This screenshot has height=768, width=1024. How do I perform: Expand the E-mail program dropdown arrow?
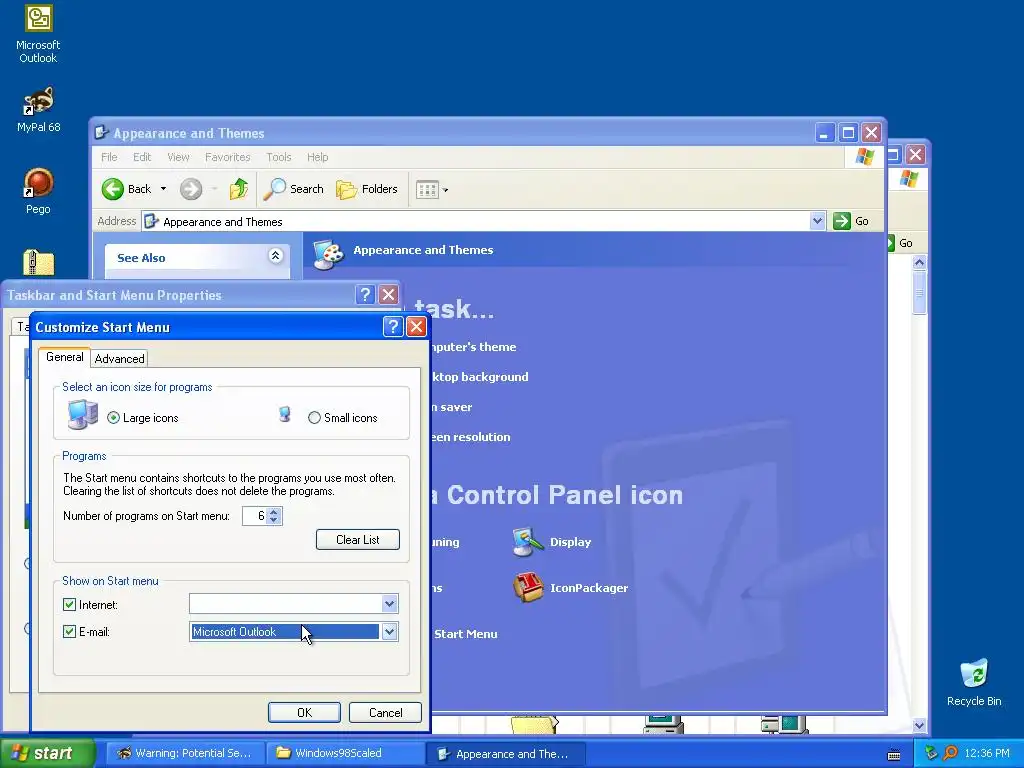[x=389, y=632]
